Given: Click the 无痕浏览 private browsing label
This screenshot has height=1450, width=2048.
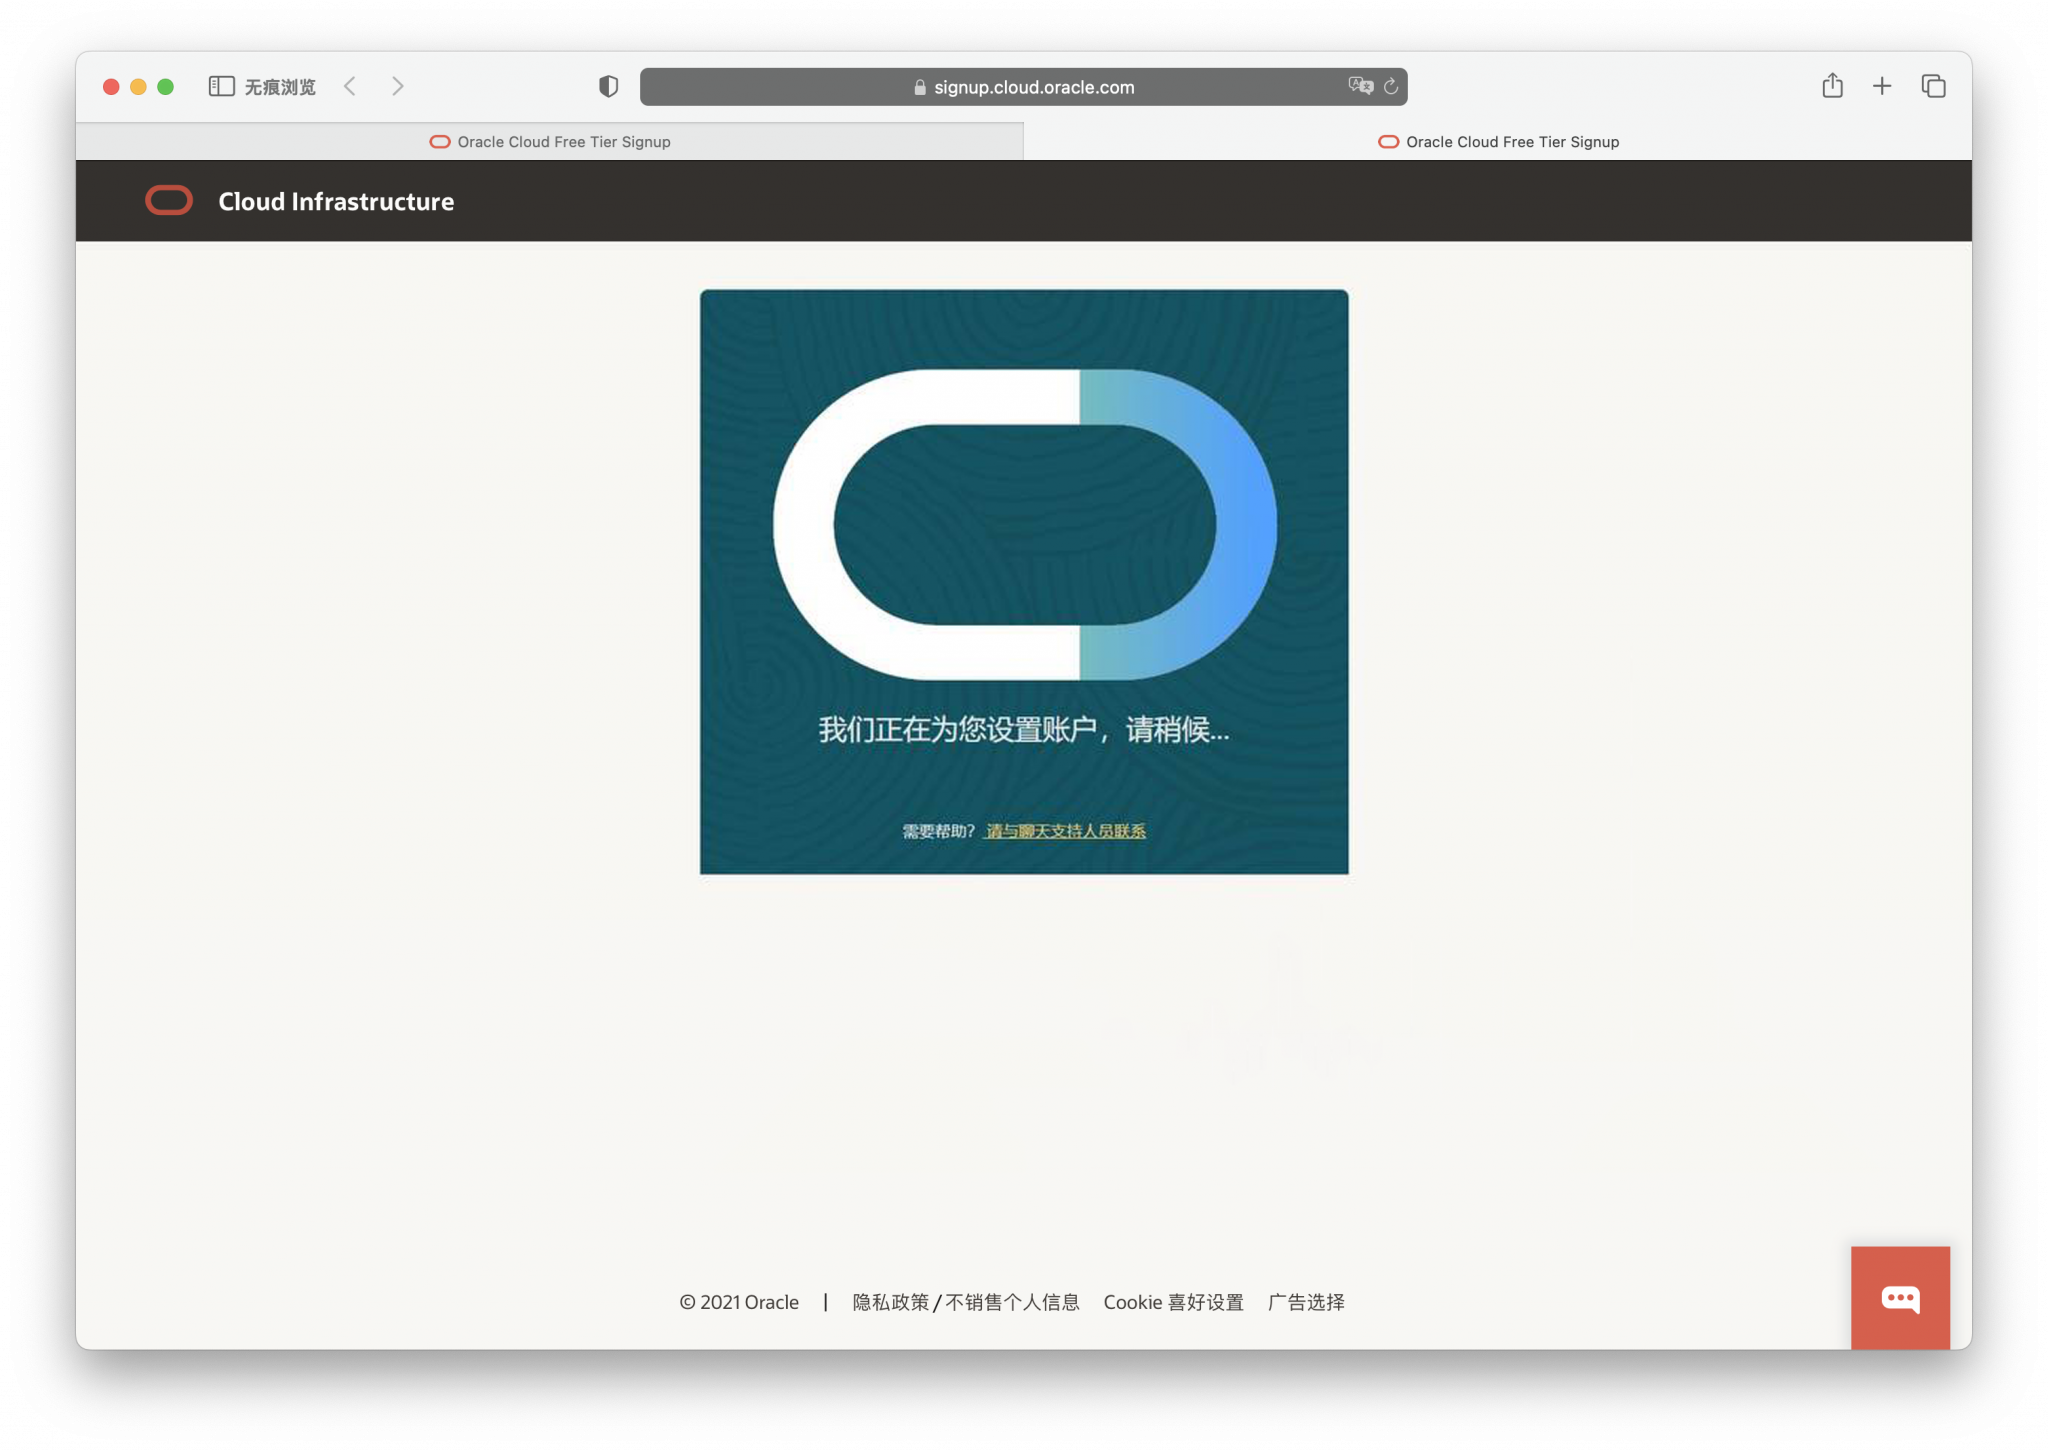Looking at the screenshot, I should coord(280,87).
